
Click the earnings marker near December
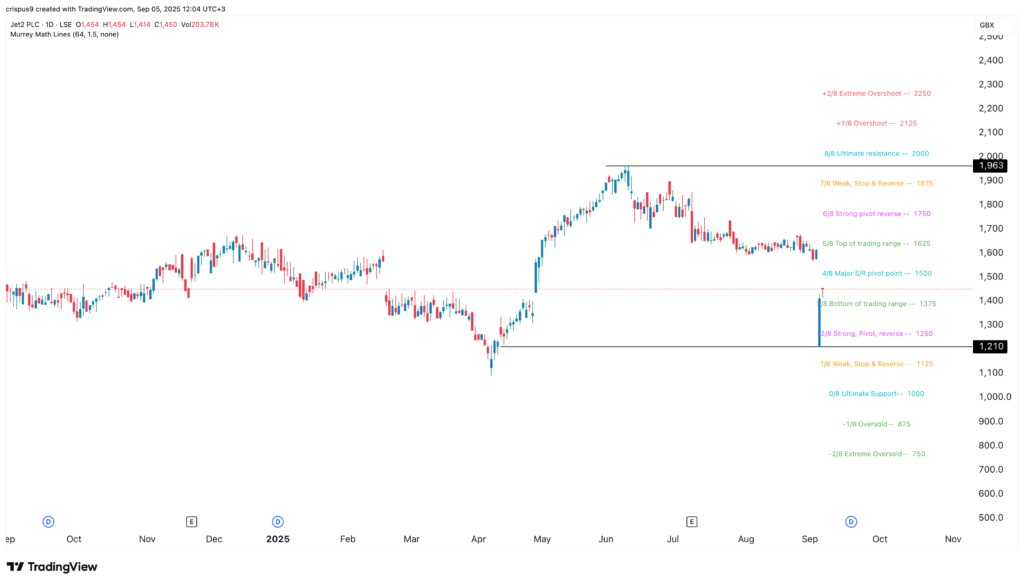tap(191, 521)
